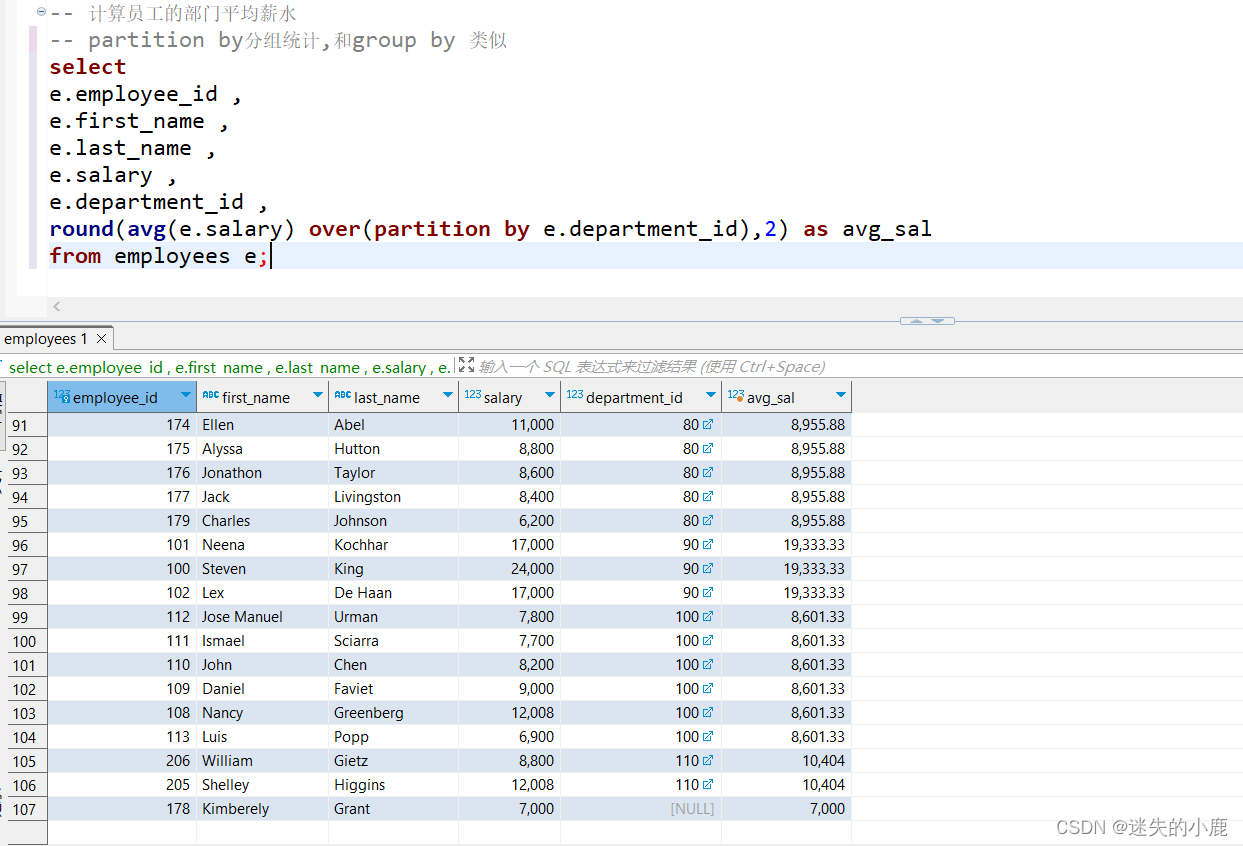Click the last_name column header
This screenshot has height=846, width=1243.
pyautogui.click(x=393, y=397)
